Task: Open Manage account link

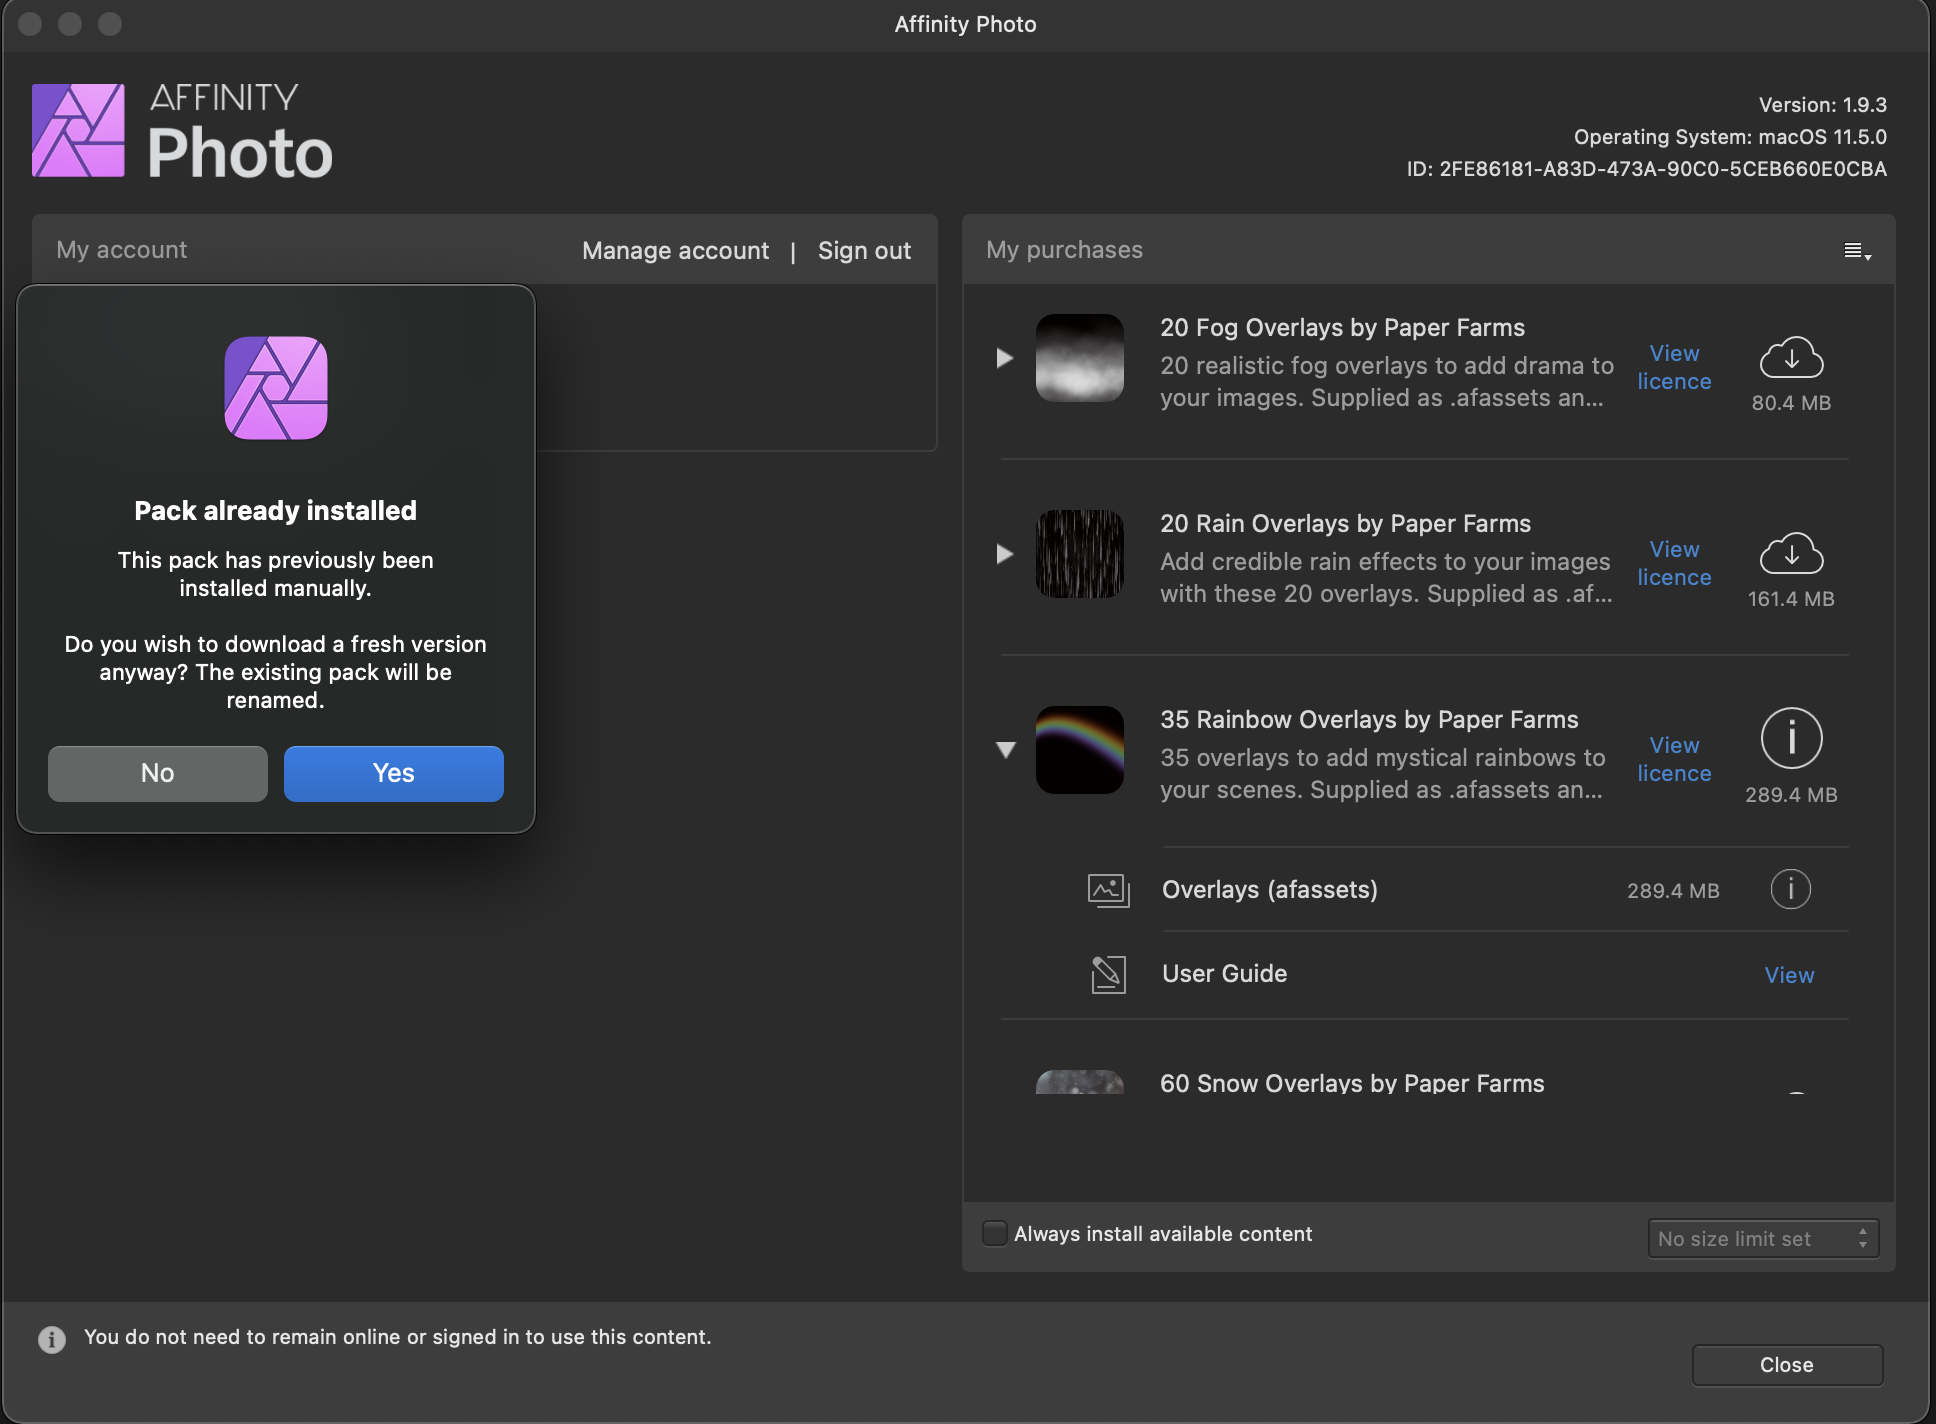Action: coord(676,251)
